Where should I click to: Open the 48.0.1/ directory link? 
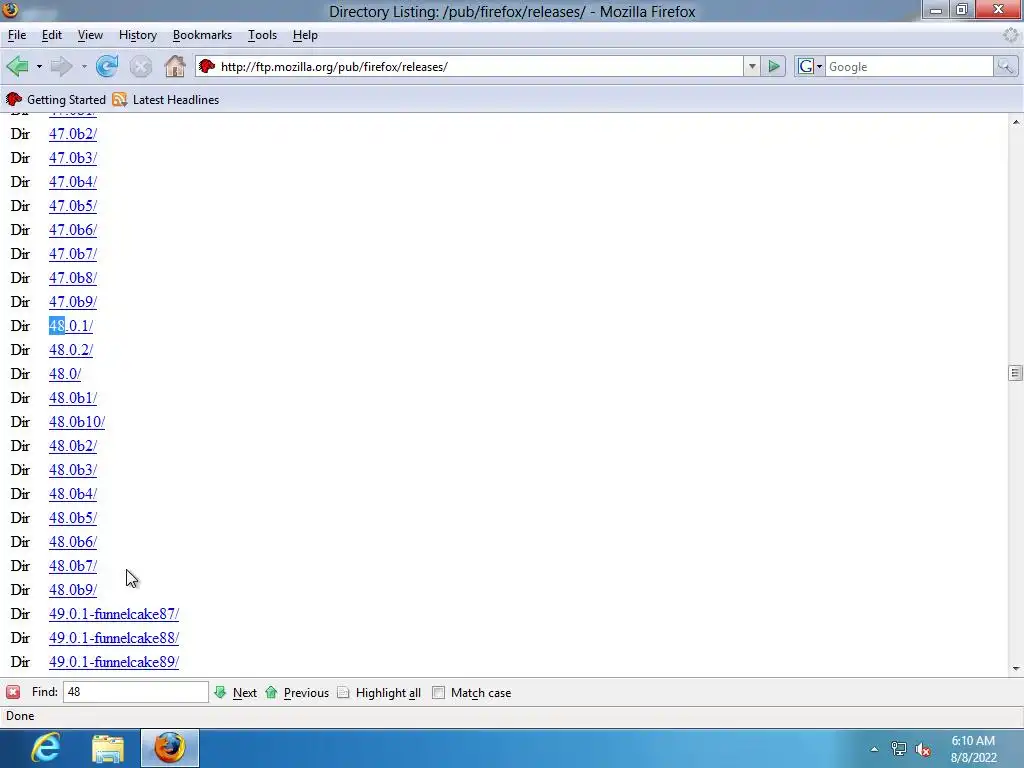tap(71, 326)
